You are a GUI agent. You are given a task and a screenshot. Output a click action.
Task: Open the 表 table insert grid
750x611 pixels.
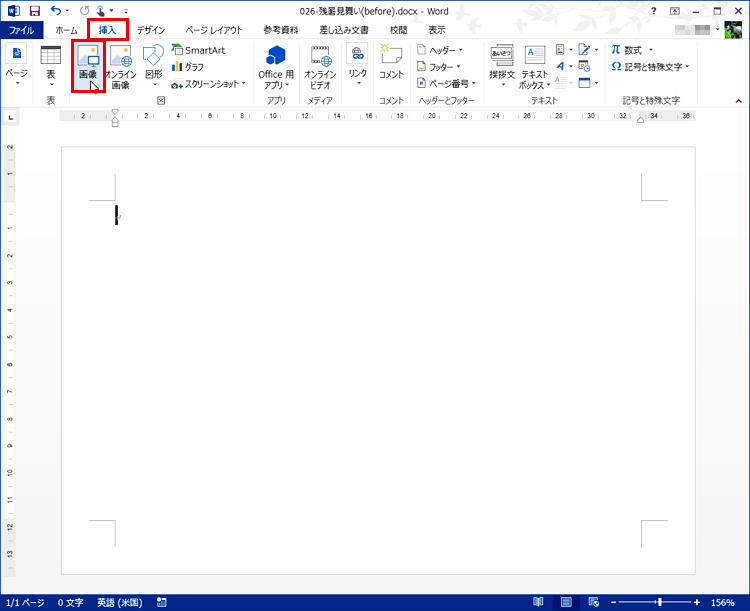coord(51,66)
